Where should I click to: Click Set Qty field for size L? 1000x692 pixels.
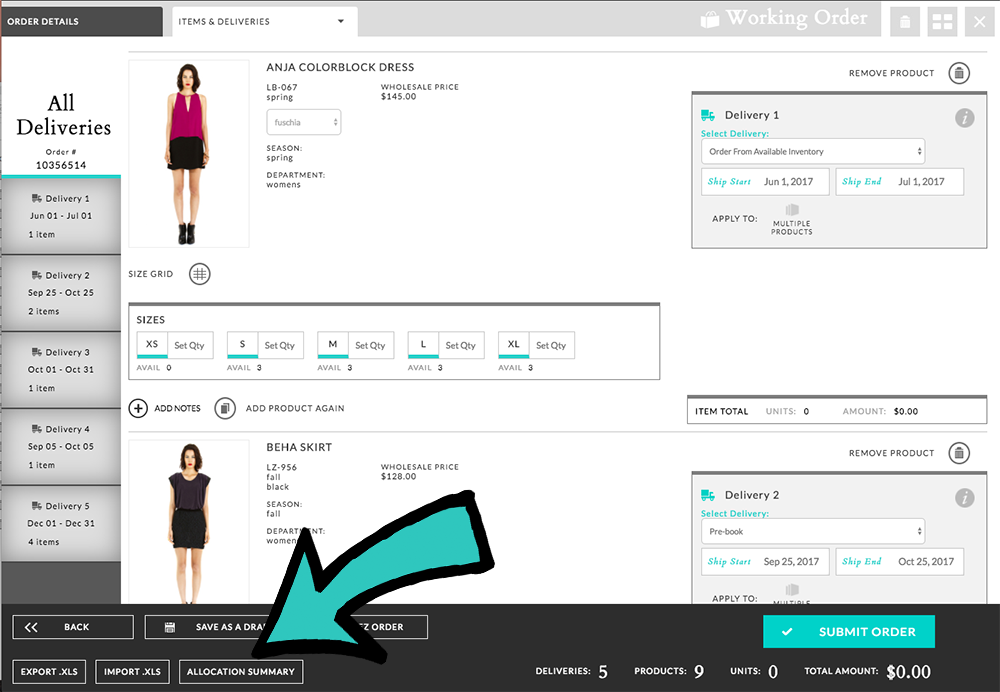pos(461,346)
